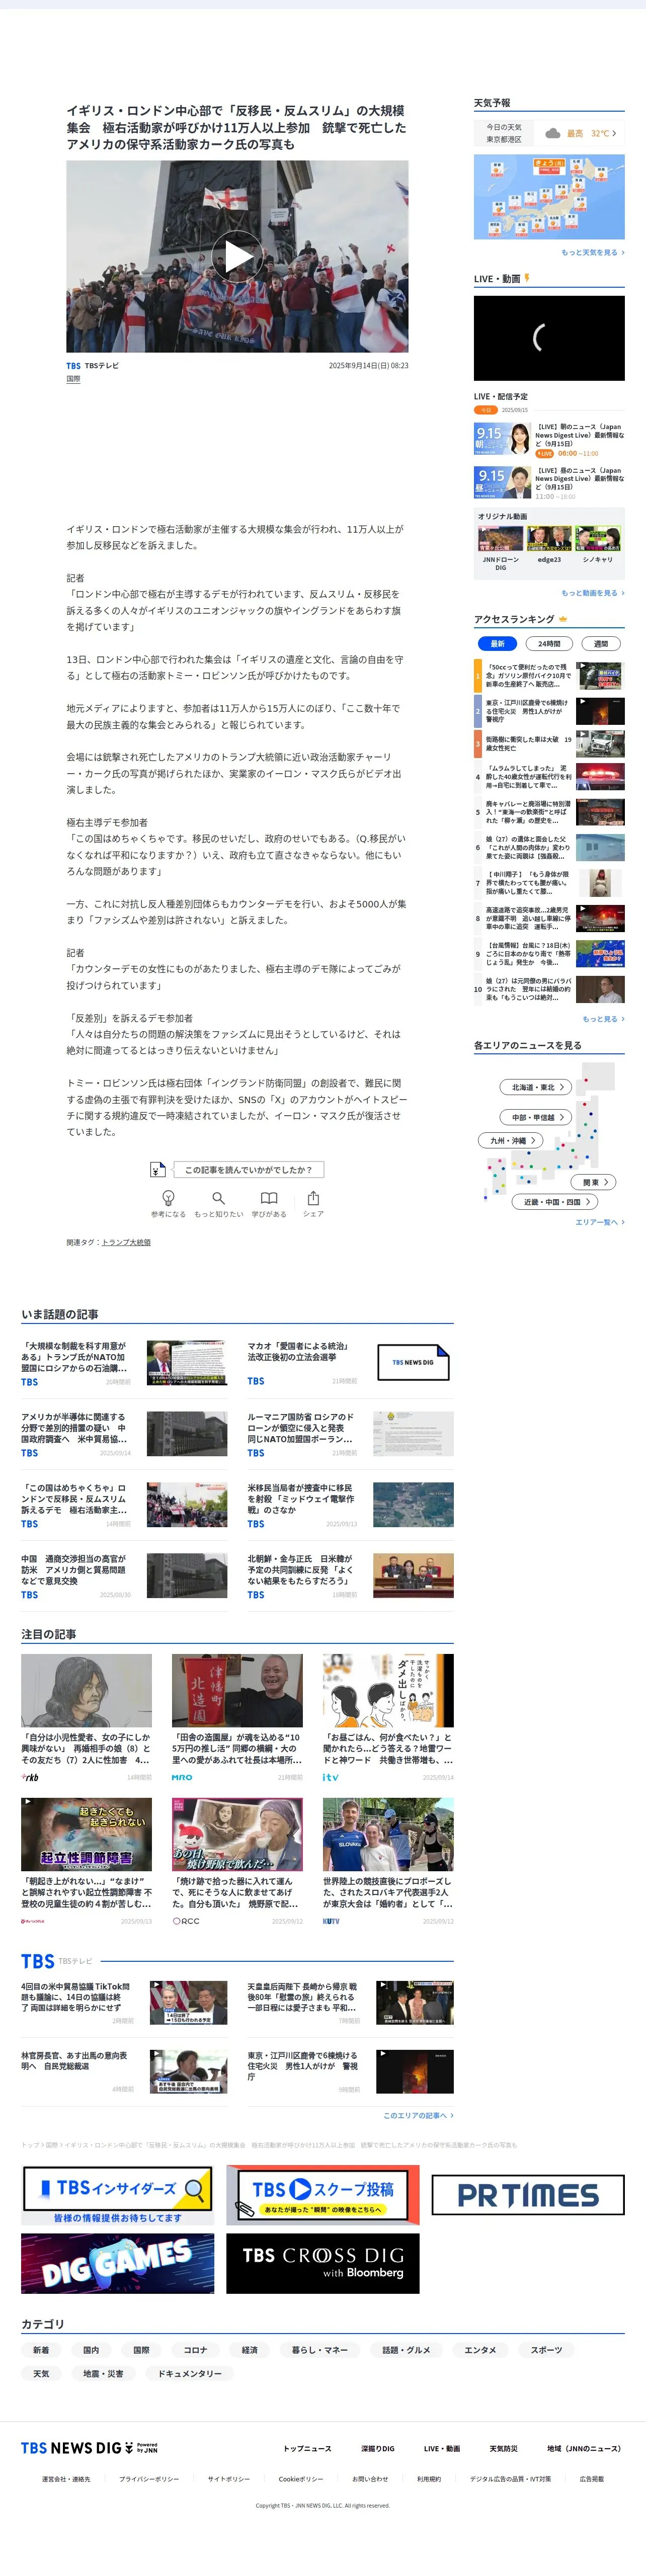The image size is (646, 2576).
Task: Open もっと見る under access ranking
Action: (604, 1019)
